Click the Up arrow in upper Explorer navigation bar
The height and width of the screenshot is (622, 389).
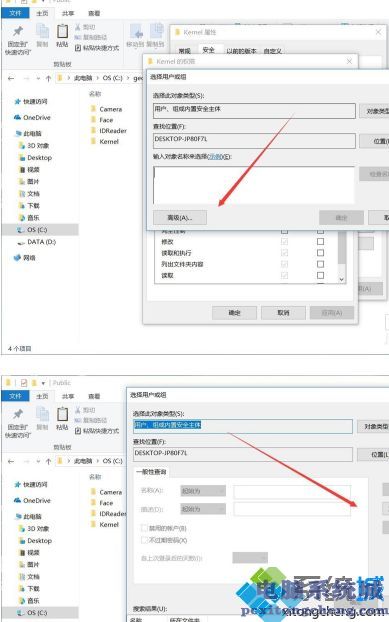48,78
